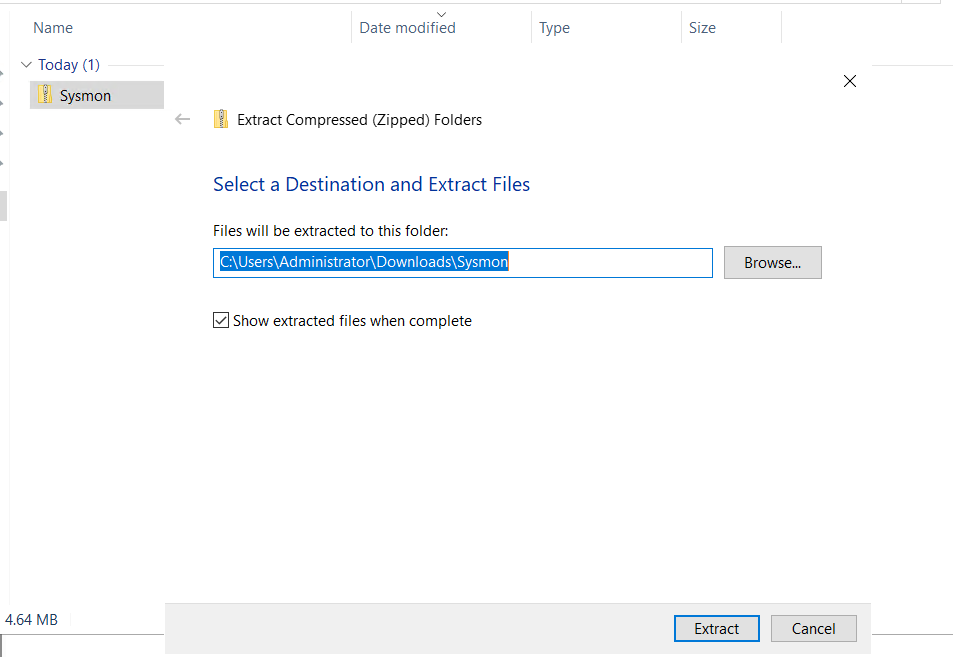Viewport: 953px width, 657px height.
Task: Uncheck Show extracted files when complete
Action: point(221,320)
